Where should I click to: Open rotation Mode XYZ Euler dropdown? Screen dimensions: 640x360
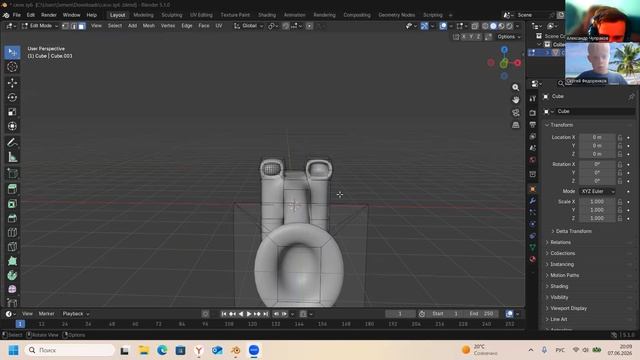(597, 191)
